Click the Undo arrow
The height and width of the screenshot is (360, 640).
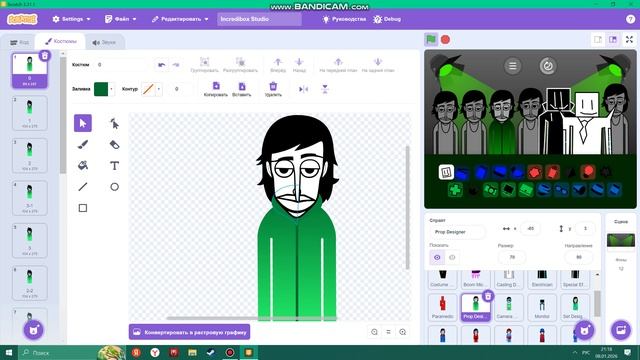point(162,65)
